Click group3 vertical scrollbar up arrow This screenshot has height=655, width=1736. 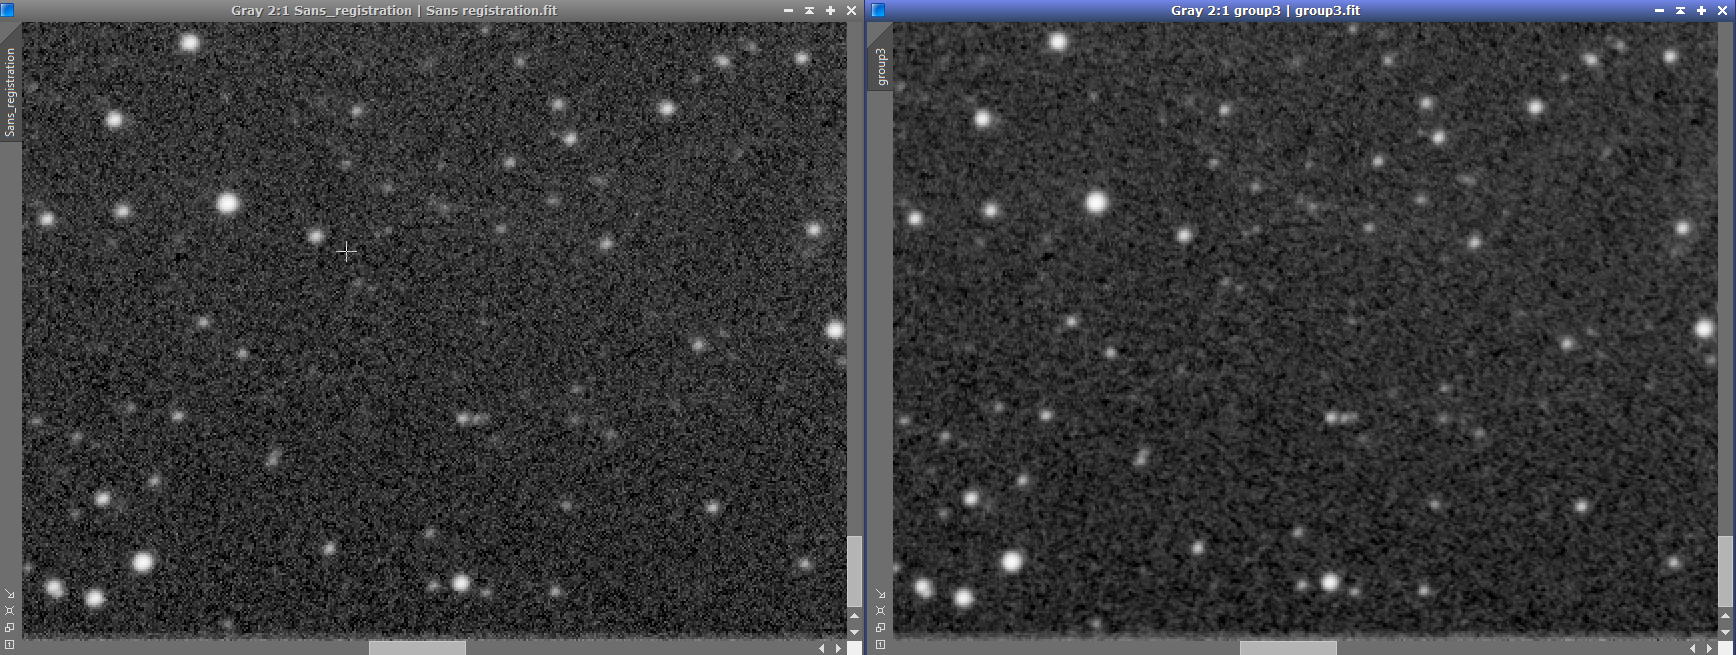(x=1725, y=616)
